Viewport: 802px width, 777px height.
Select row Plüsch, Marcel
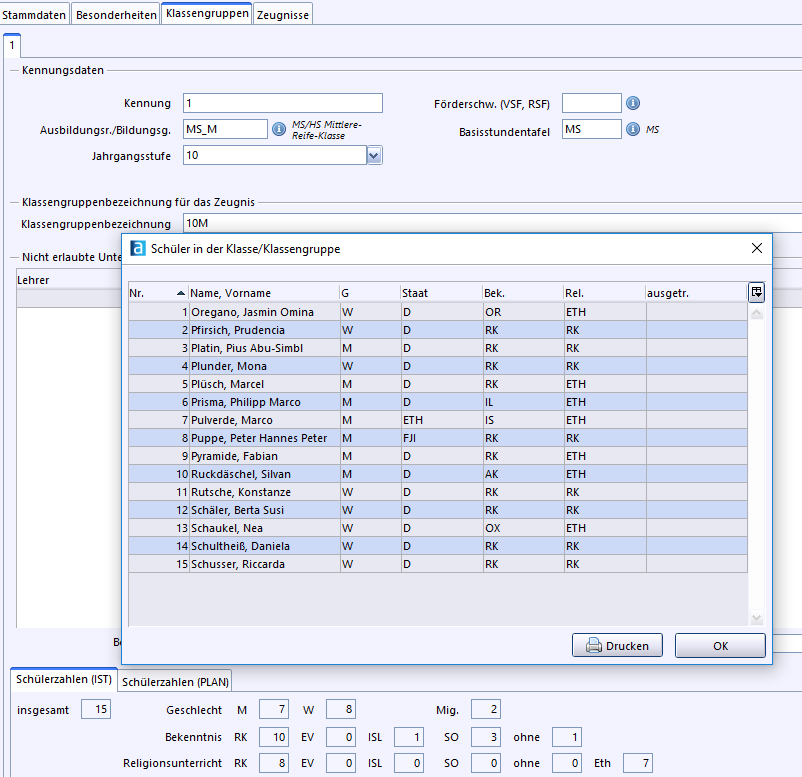pyautogui.click(x=438, y=384)
